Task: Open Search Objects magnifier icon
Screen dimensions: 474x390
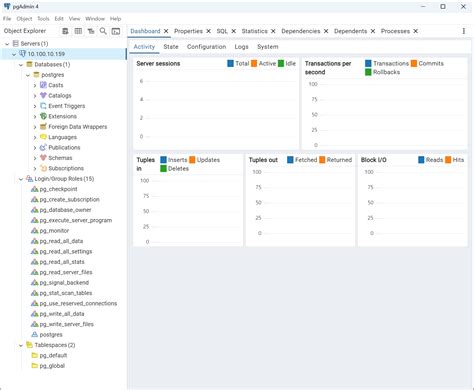Action: tap(103, 31)
